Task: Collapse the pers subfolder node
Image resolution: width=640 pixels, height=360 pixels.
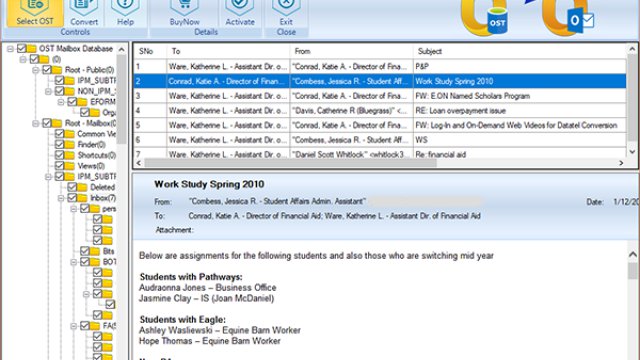Action: [73, 209]
